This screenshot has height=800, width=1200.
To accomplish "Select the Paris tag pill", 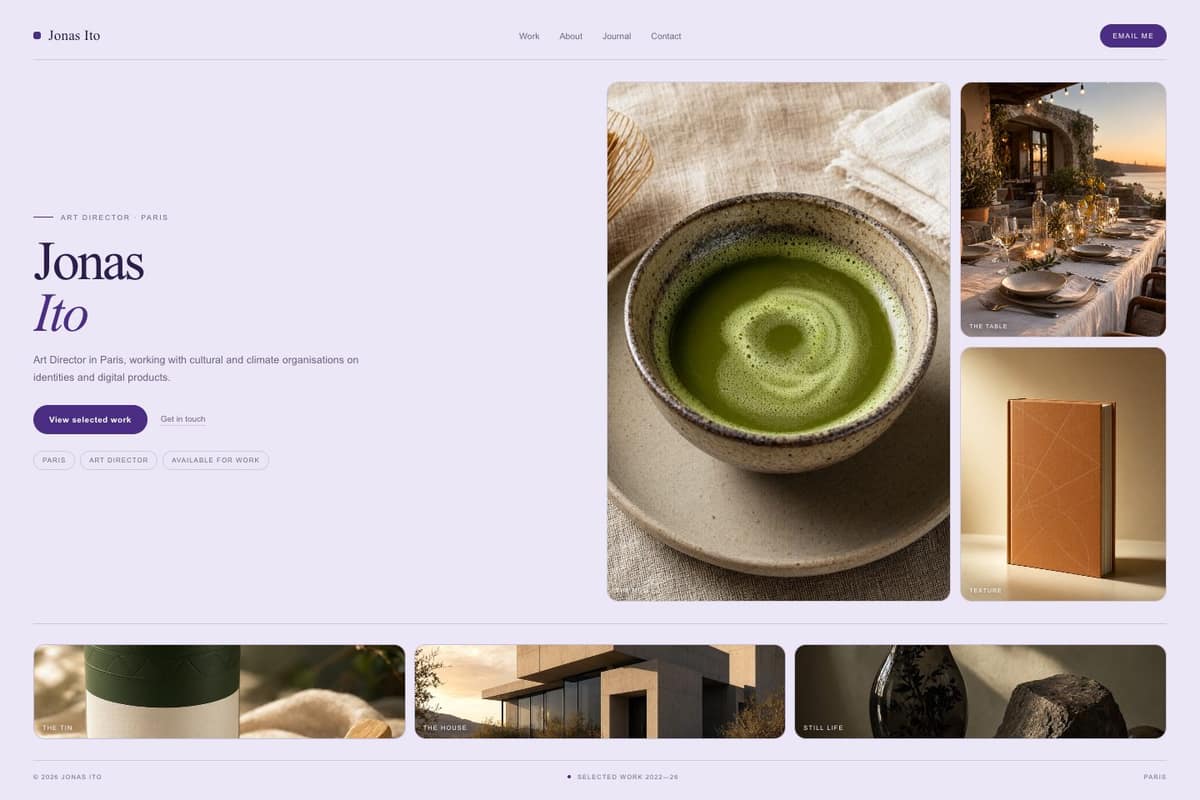I will point(54,460).
